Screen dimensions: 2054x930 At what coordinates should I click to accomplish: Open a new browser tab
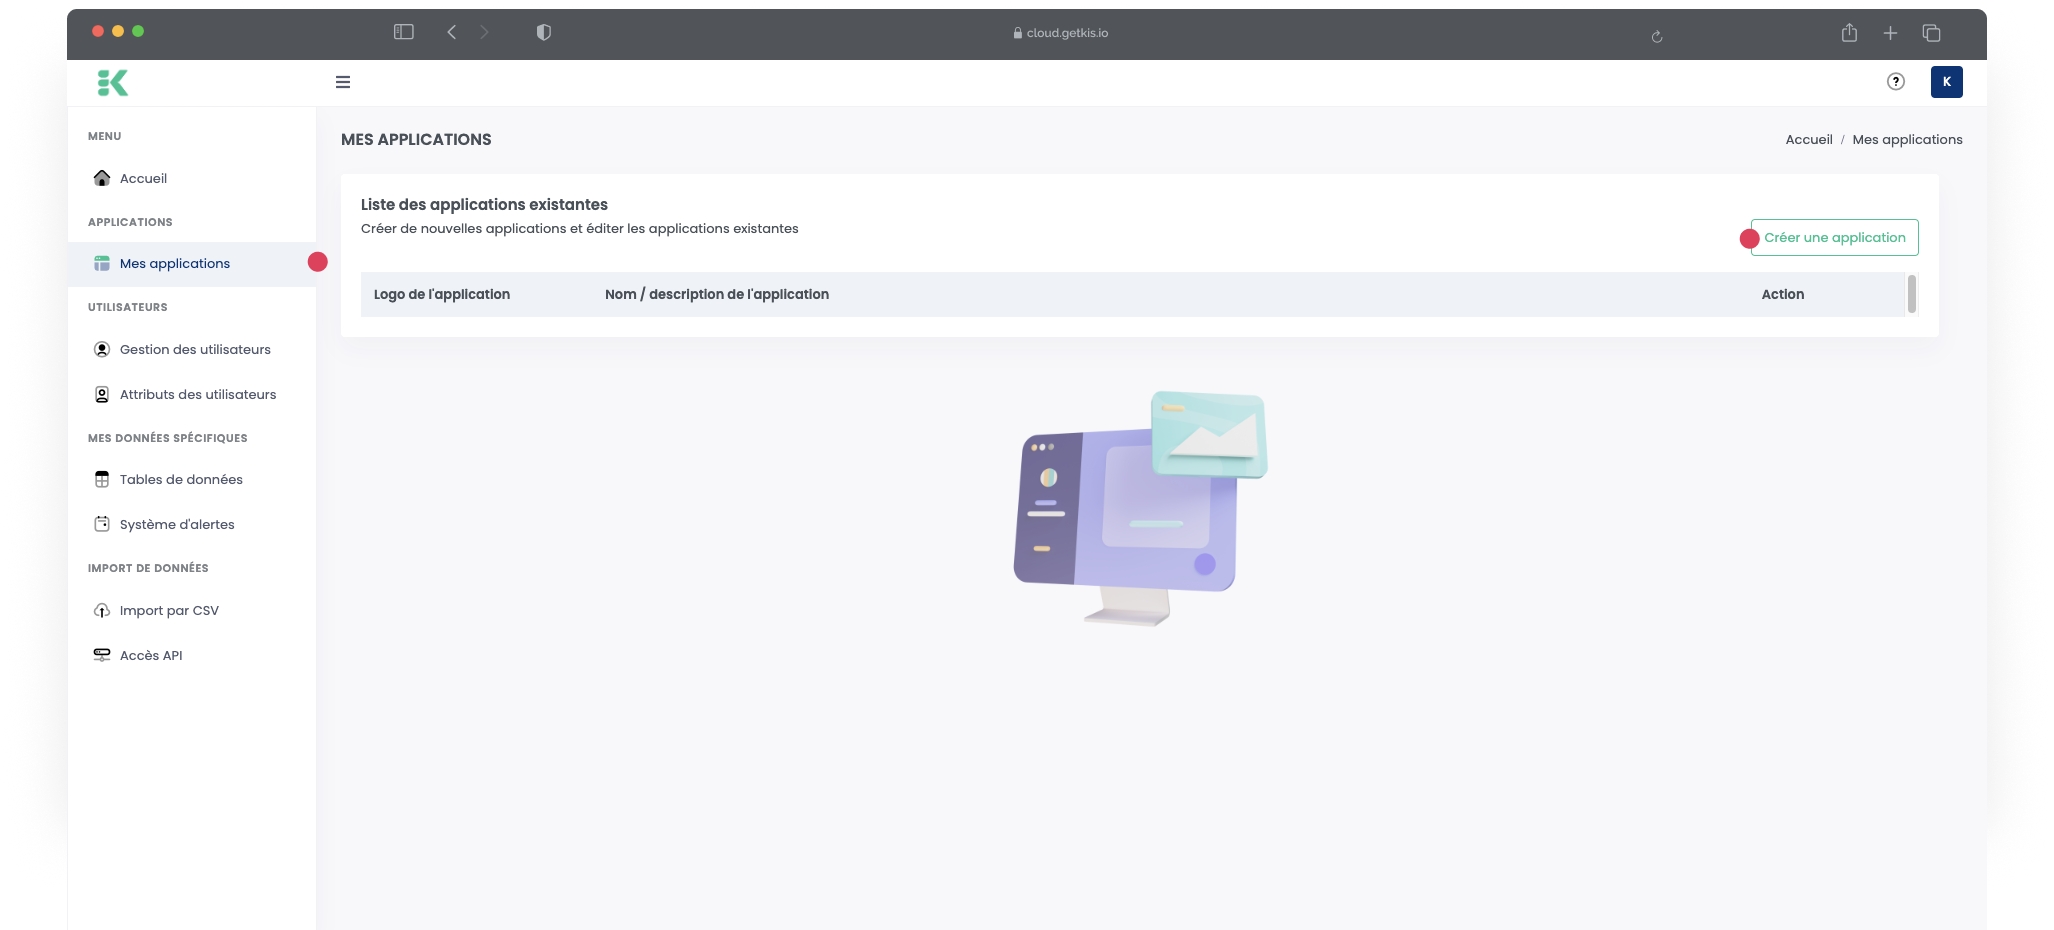pyautogui.click(x=1890, y=33)
